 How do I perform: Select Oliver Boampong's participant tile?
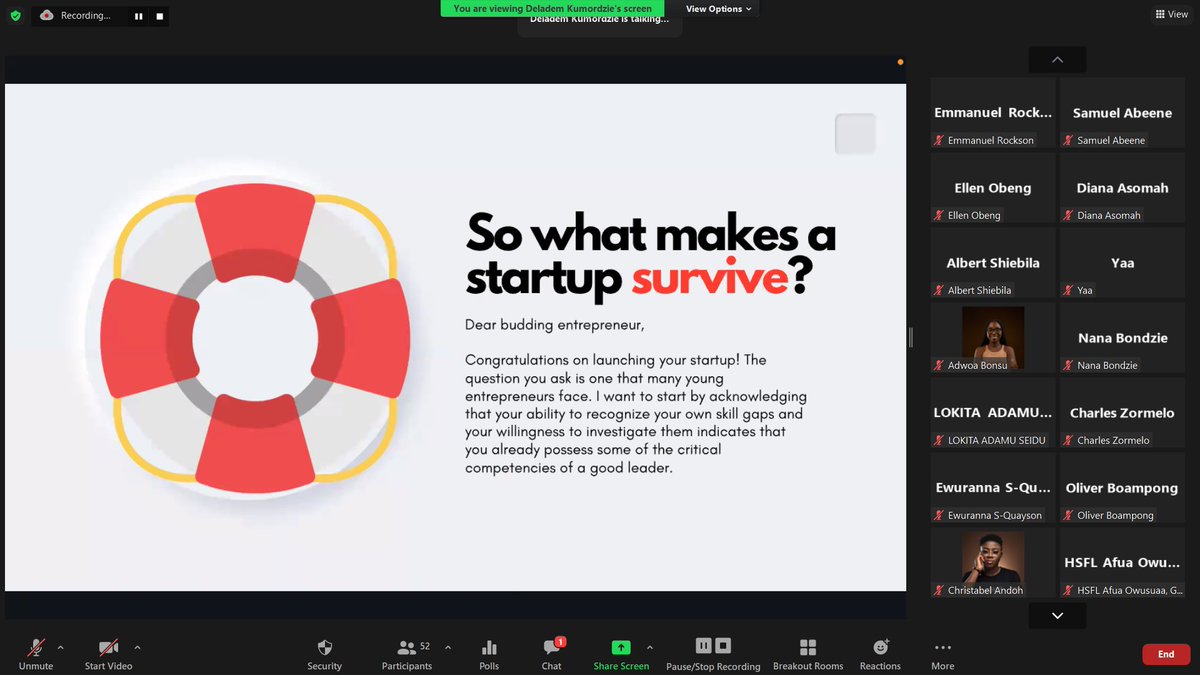tap(1122, 488)
